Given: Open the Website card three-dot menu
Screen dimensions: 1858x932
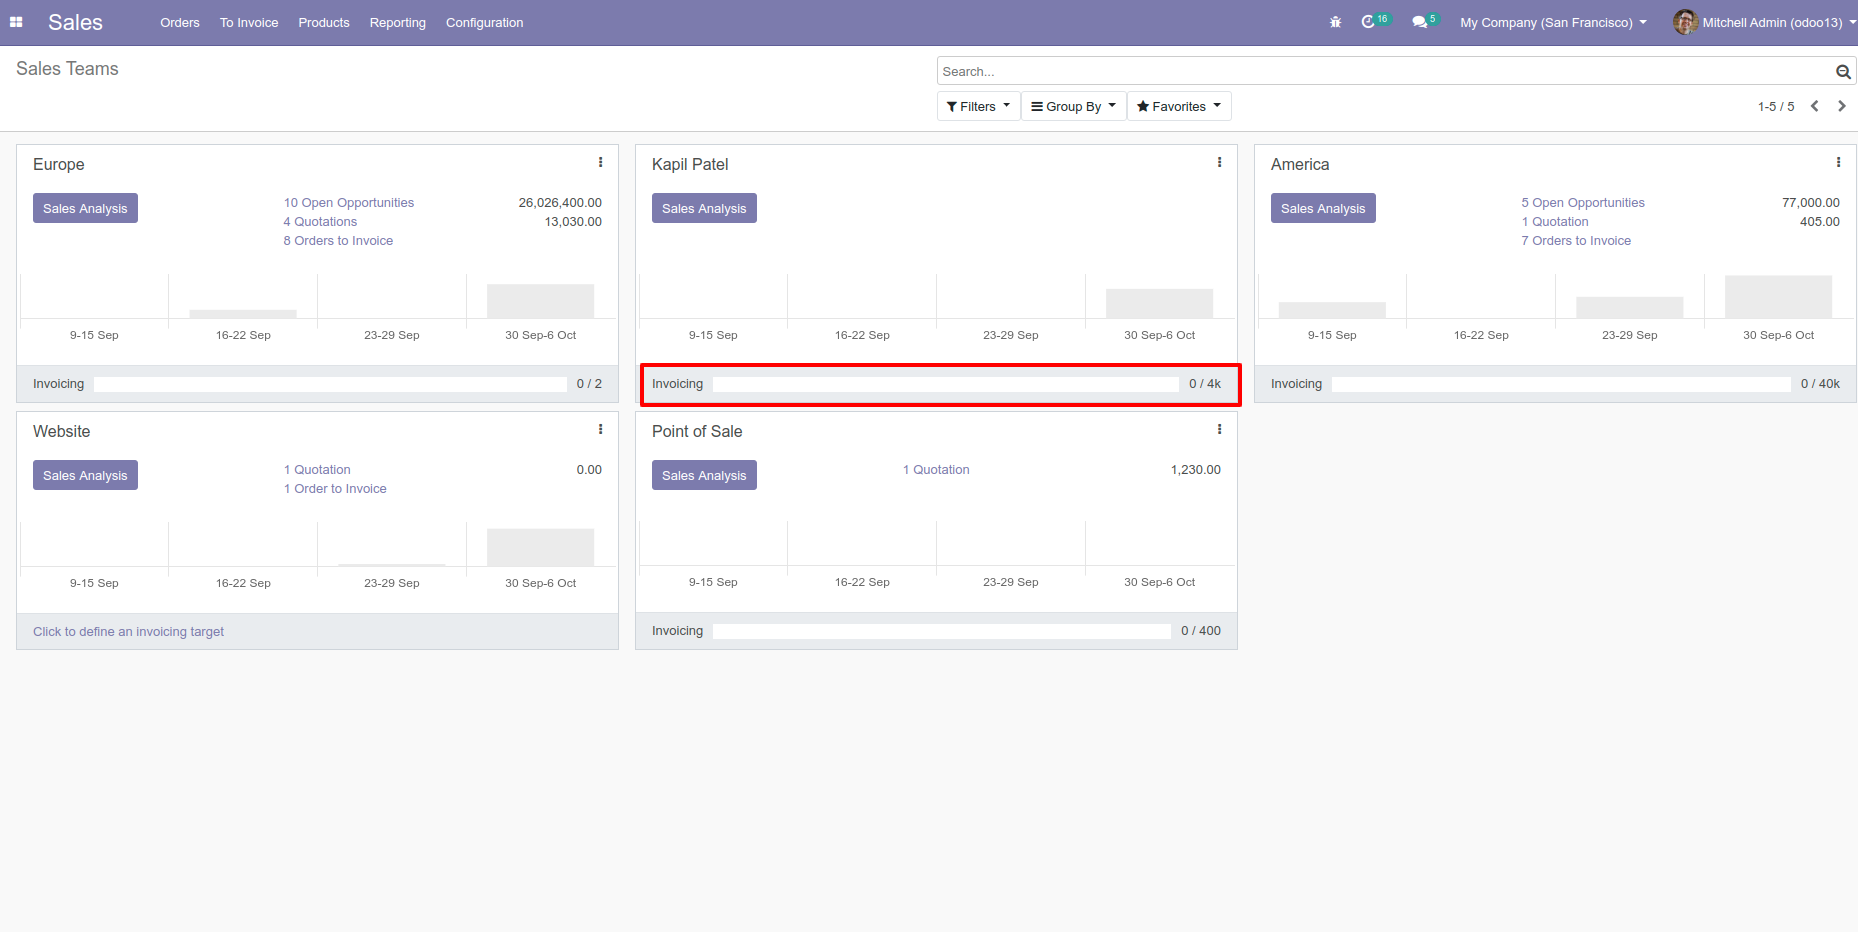Looking at the screenshot, I should [600, 429].
